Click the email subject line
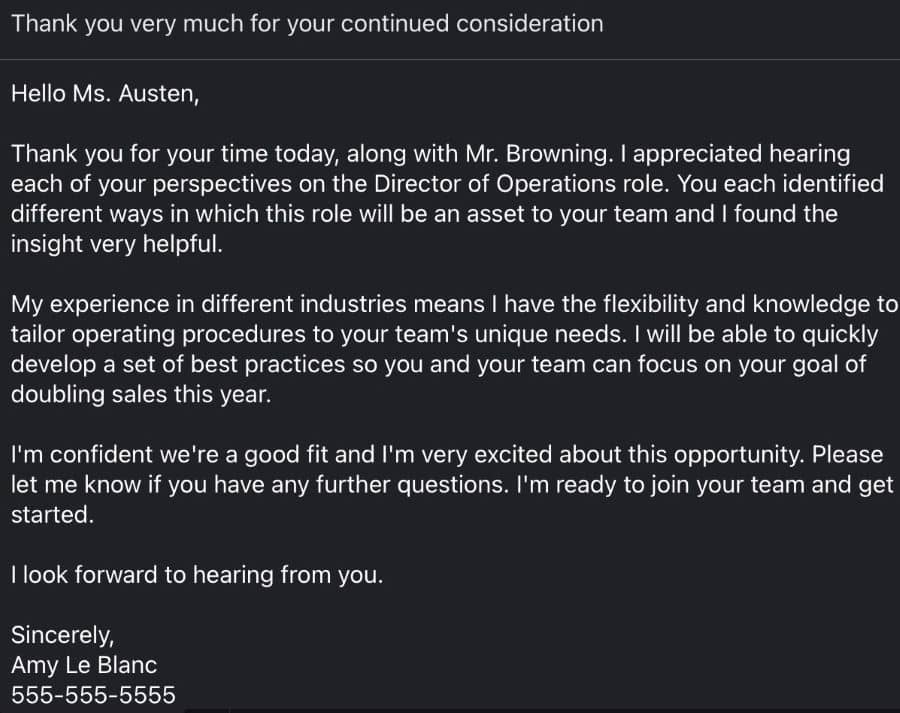The height and width of the screenshot is (713, 900). pyautogui.click(x=307, y=24)
